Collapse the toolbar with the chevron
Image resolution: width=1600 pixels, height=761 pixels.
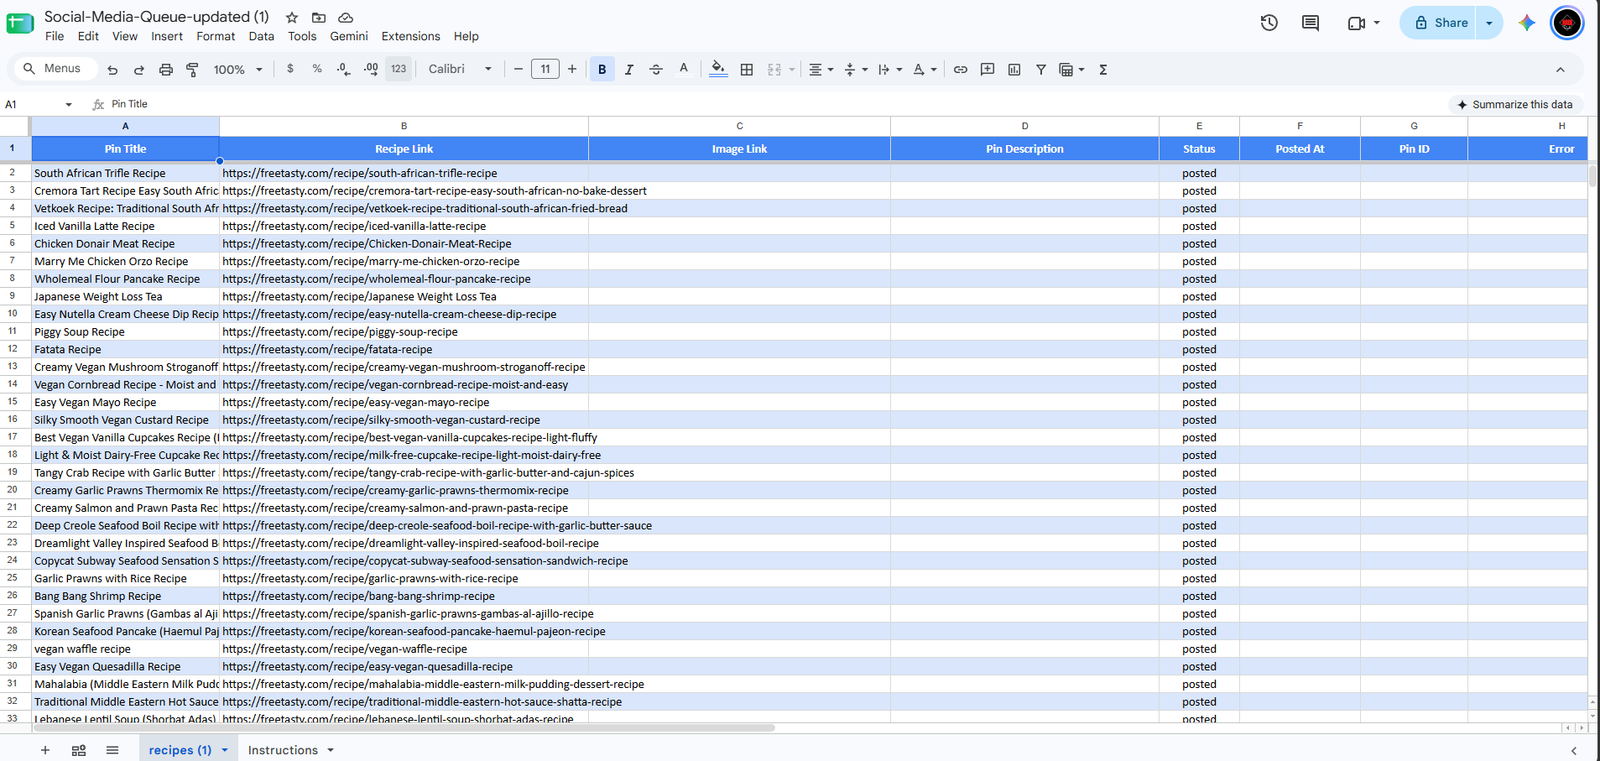1560,69
